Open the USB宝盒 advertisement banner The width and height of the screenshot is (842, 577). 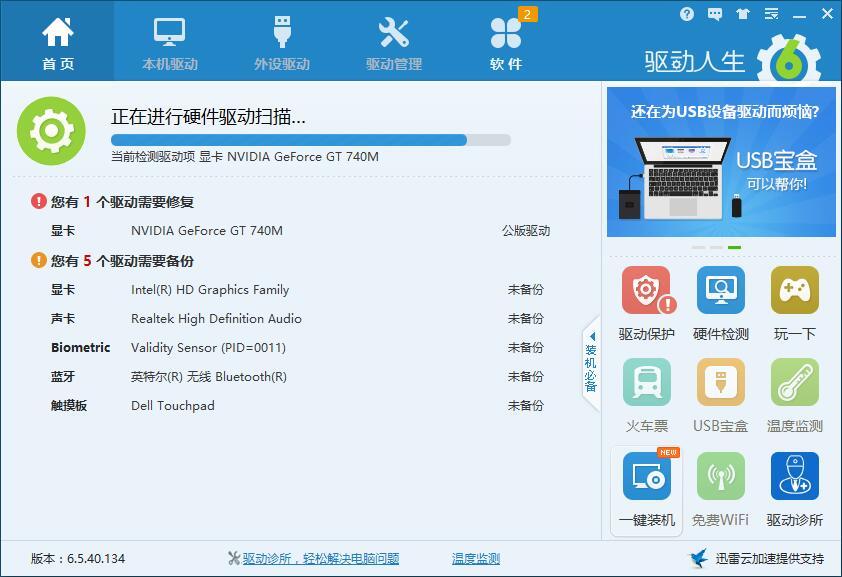721,162
